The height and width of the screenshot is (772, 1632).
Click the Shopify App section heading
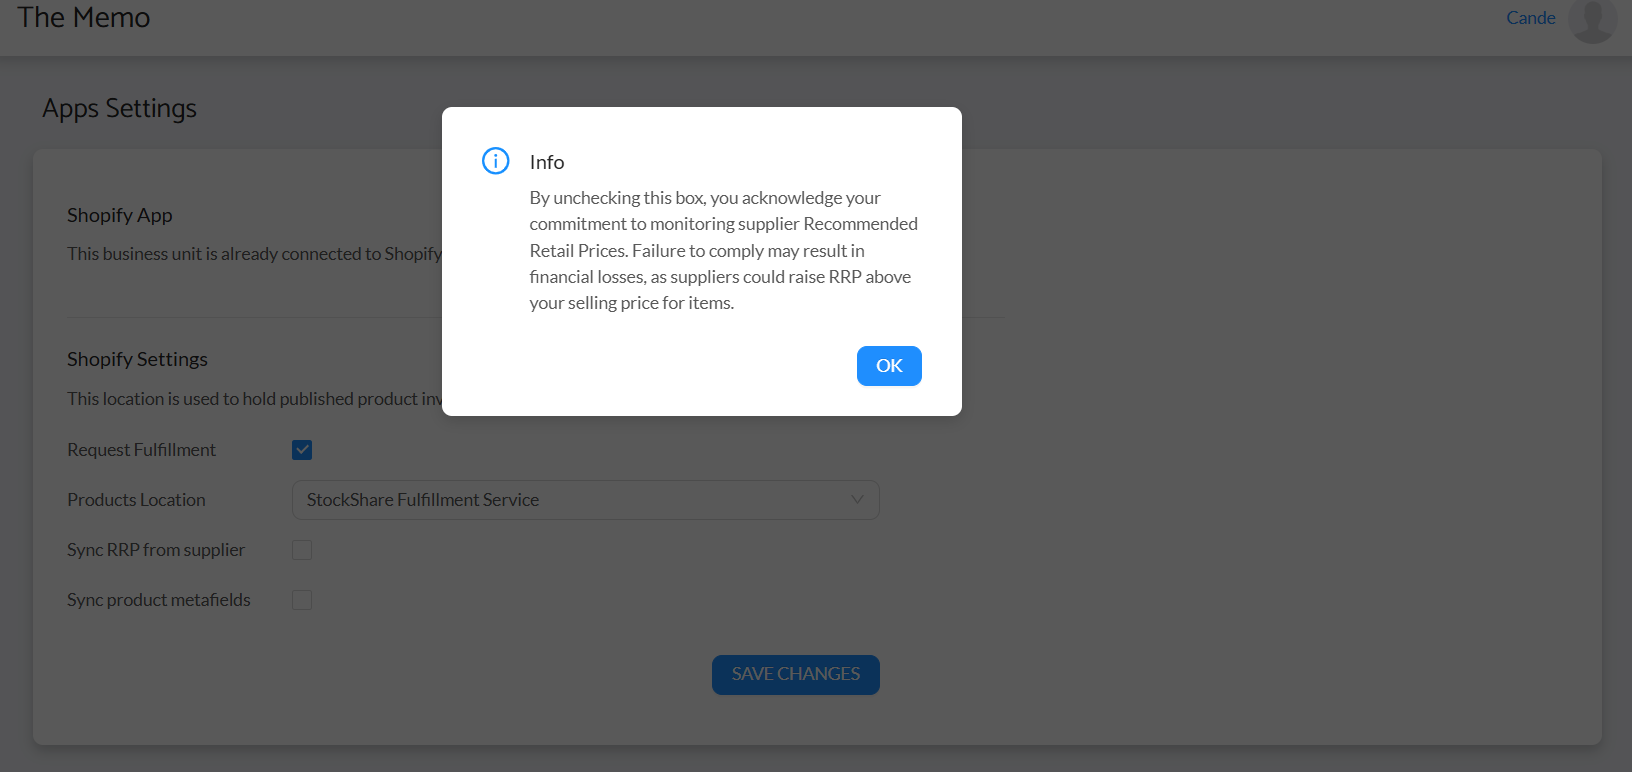120,215
